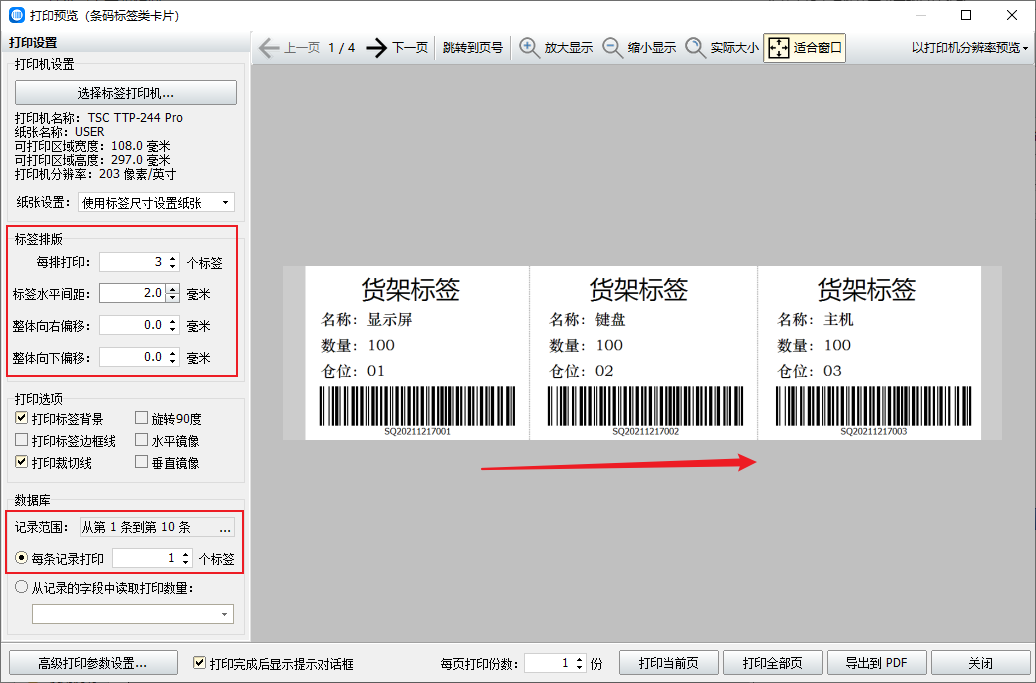Image resolution: width=1036 pixels, height=683 pixels.
Task: Click the zoom out magnifier icon
Action: (x=612, y=48)
